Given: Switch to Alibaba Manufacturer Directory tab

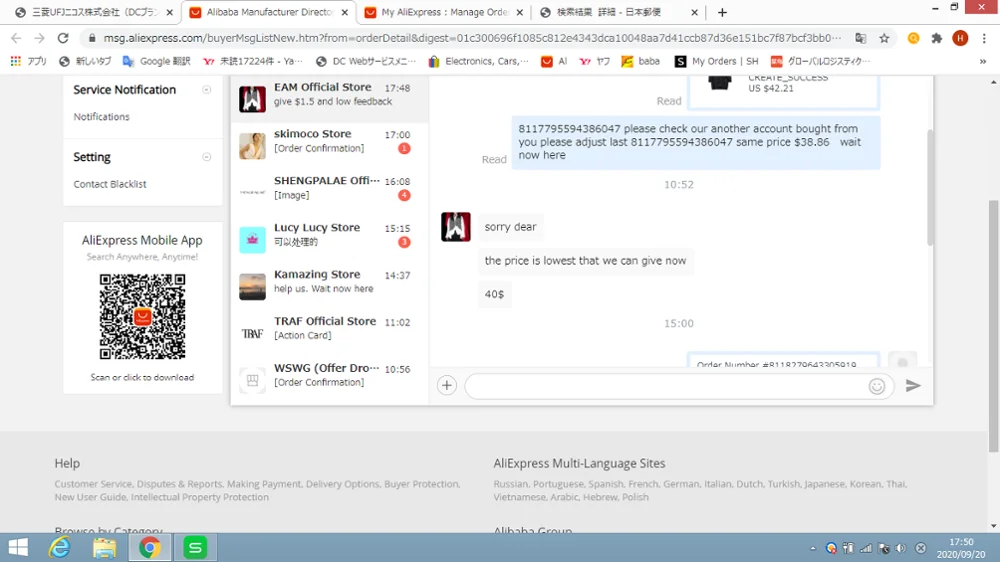Looking at the screenshot, I should coord(270,12).
